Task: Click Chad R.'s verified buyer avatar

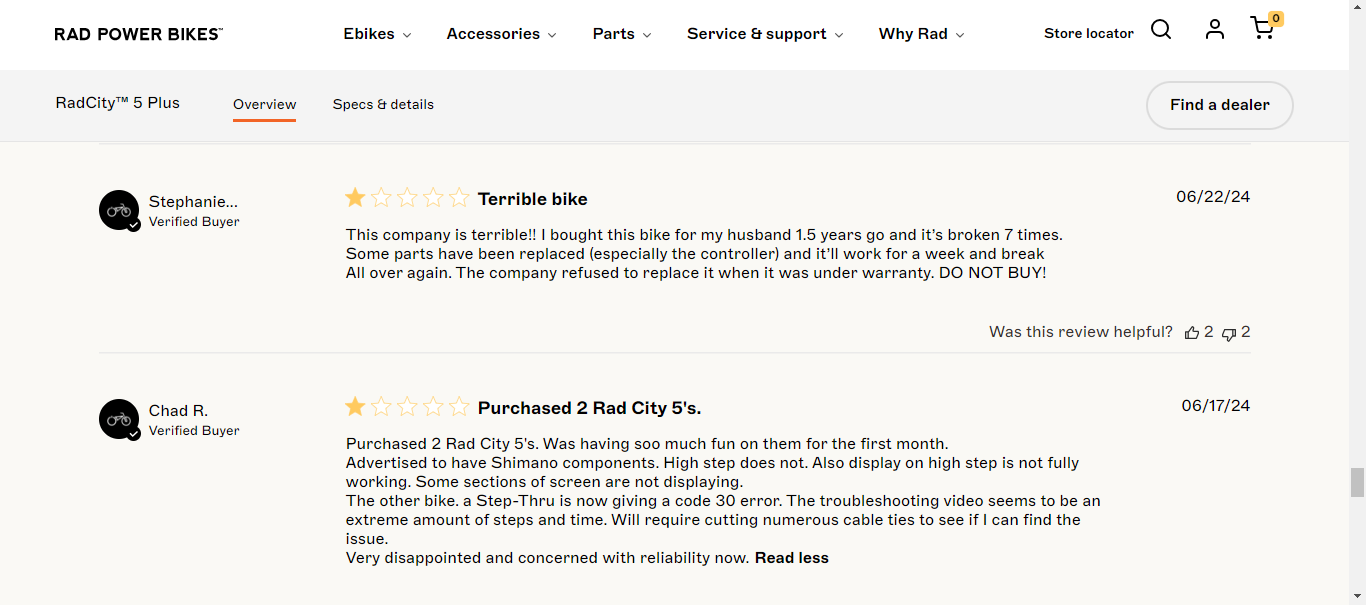Action: coord(119,419)
